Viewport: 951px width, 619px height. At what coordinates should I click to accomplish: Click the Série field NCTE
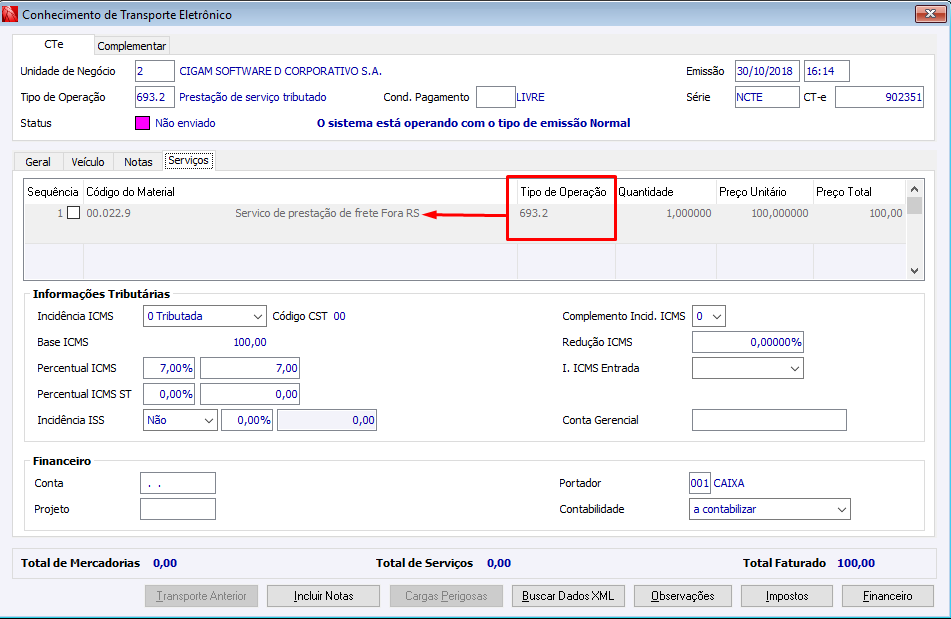point(767,97)
